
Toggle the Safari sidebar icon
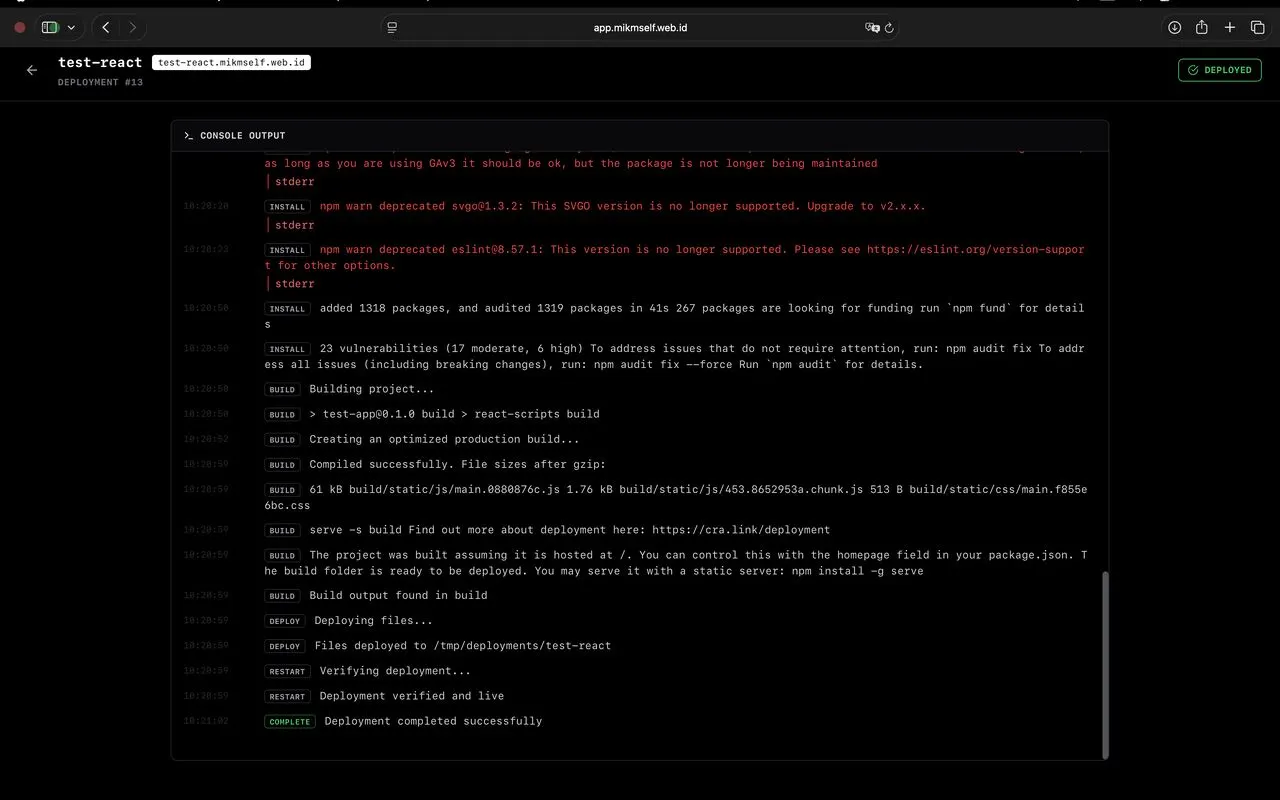click(50, 28)
